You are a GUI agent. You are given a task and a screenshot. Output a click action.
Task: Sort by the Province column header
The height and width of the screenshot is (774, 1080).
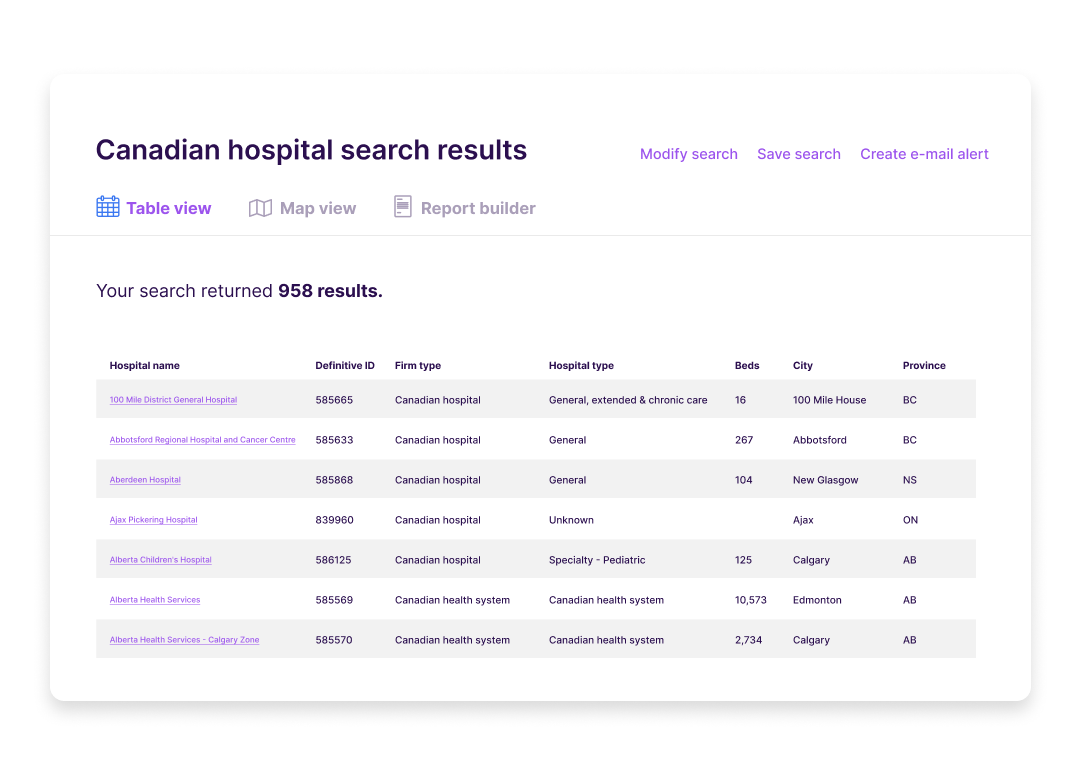924,366
